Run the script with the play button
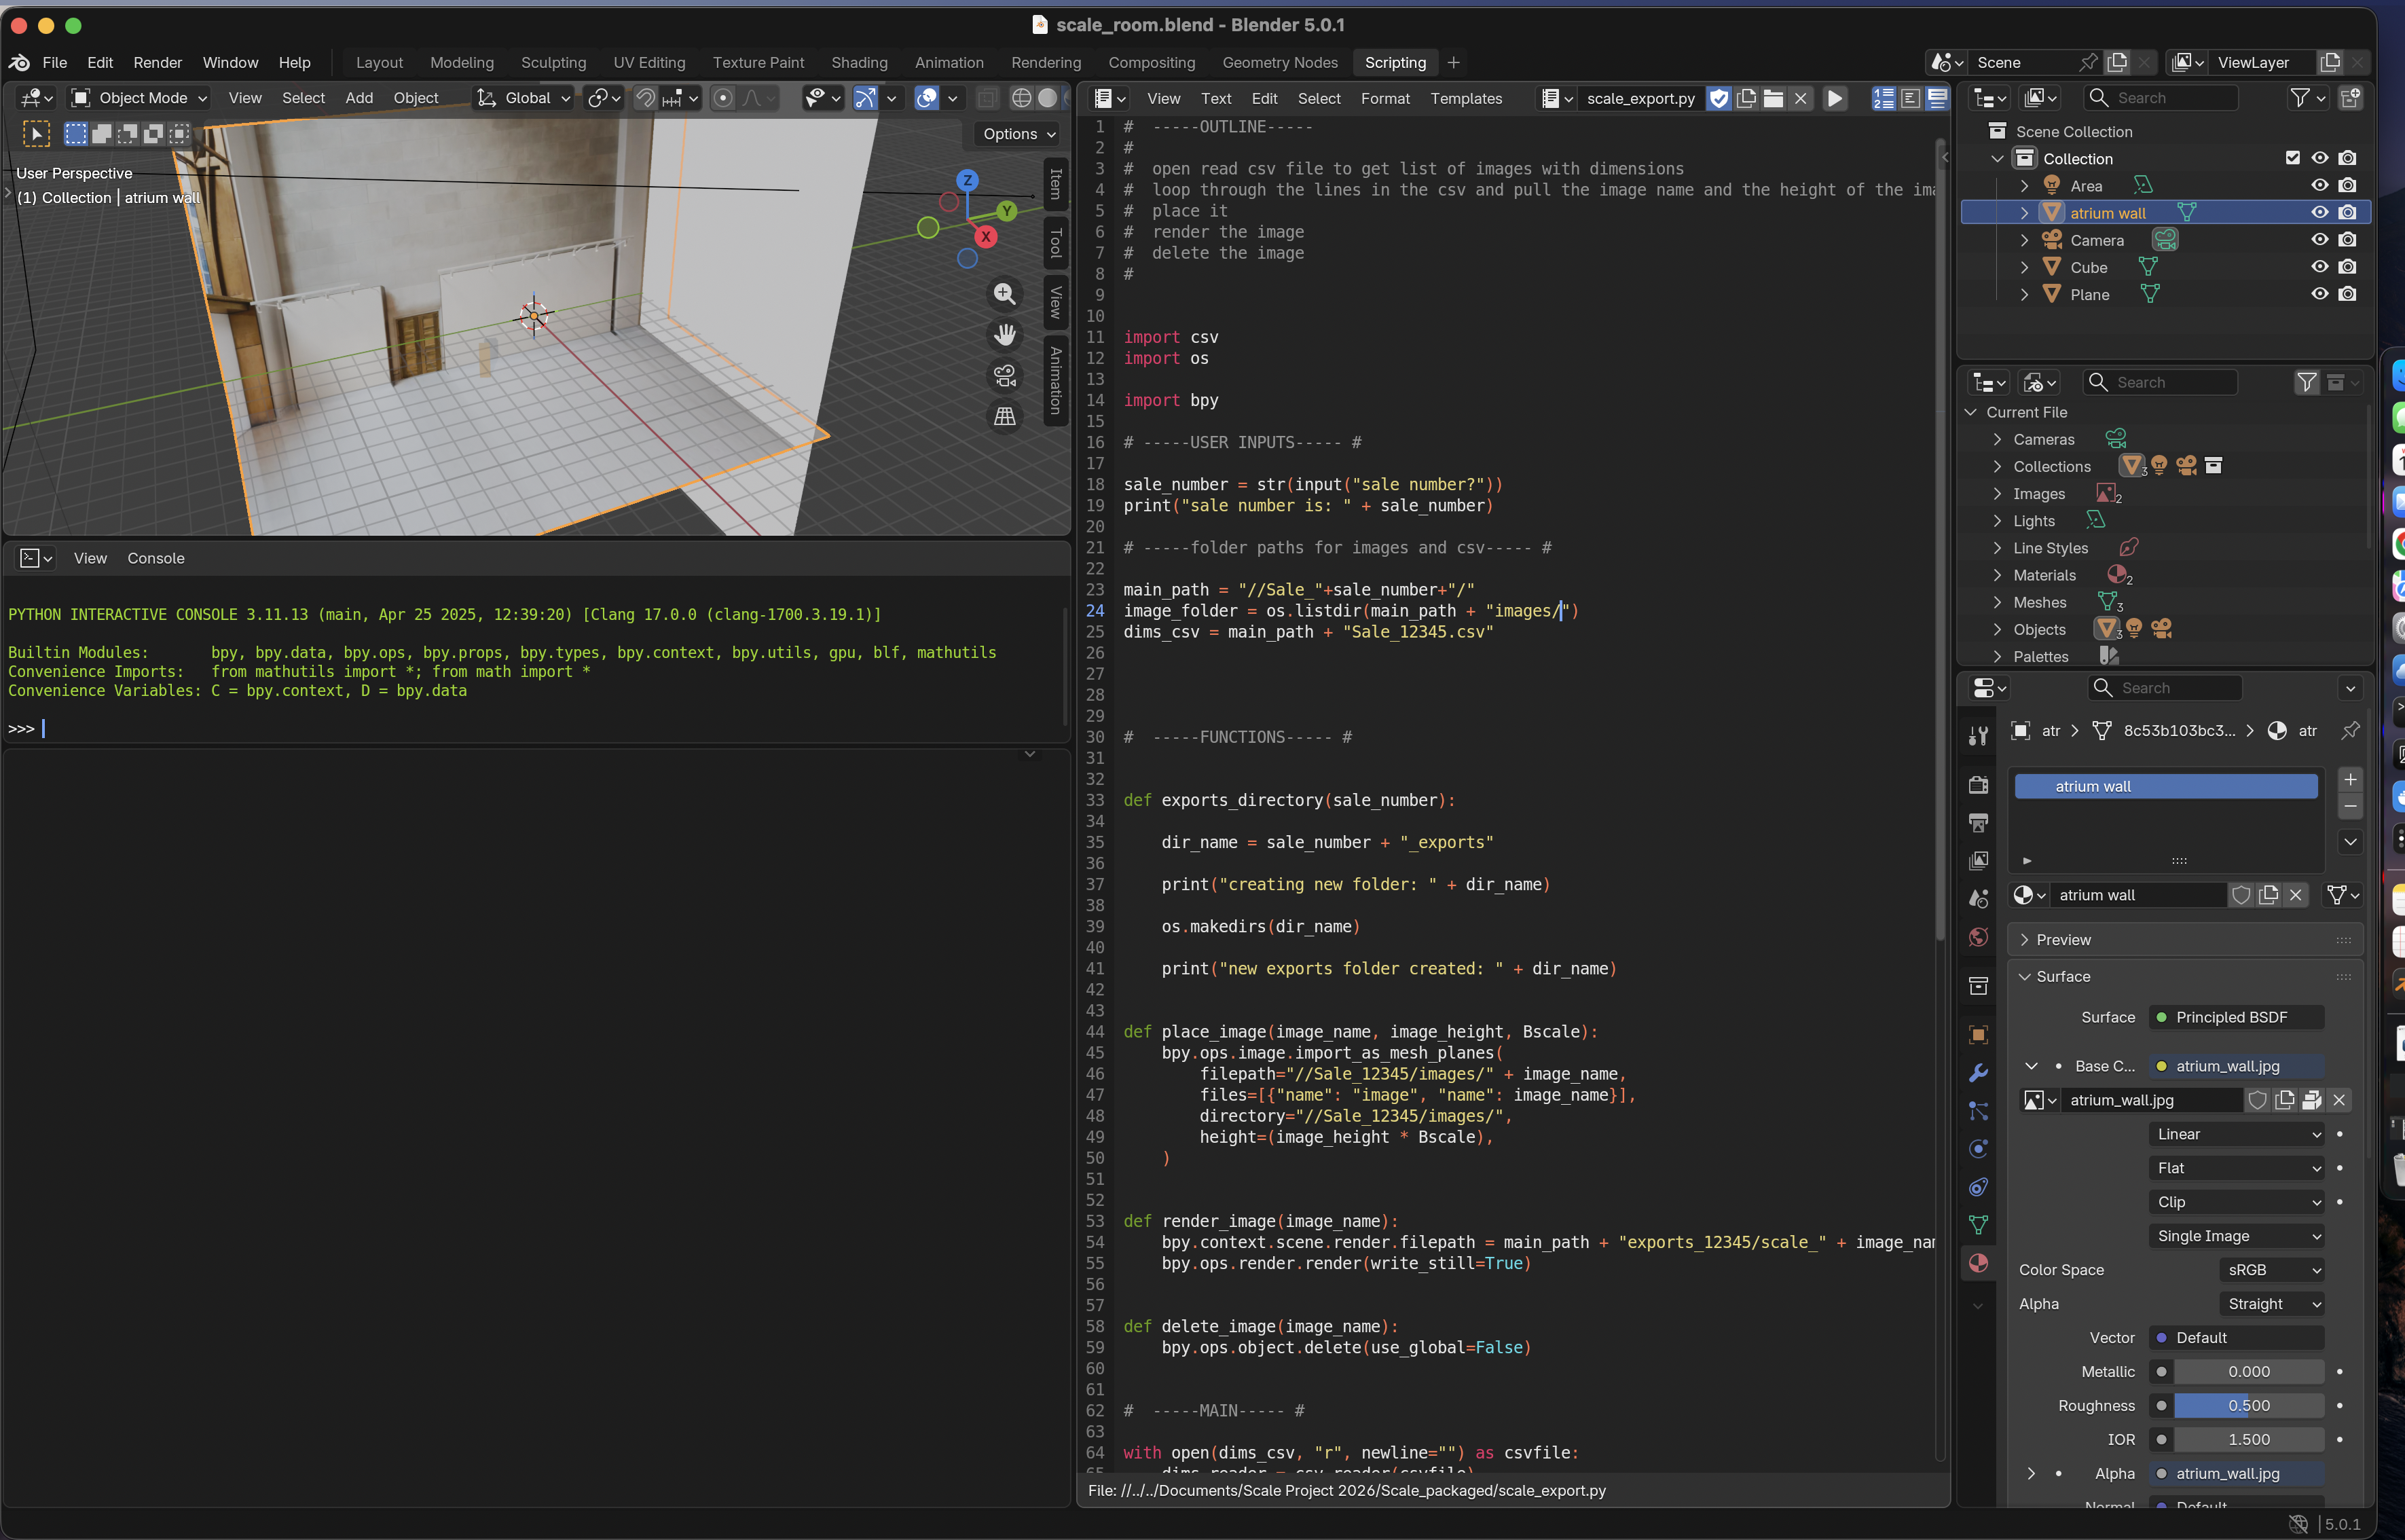Viewport: 2405px width, 1540px height. click(x=1835, y=98)
